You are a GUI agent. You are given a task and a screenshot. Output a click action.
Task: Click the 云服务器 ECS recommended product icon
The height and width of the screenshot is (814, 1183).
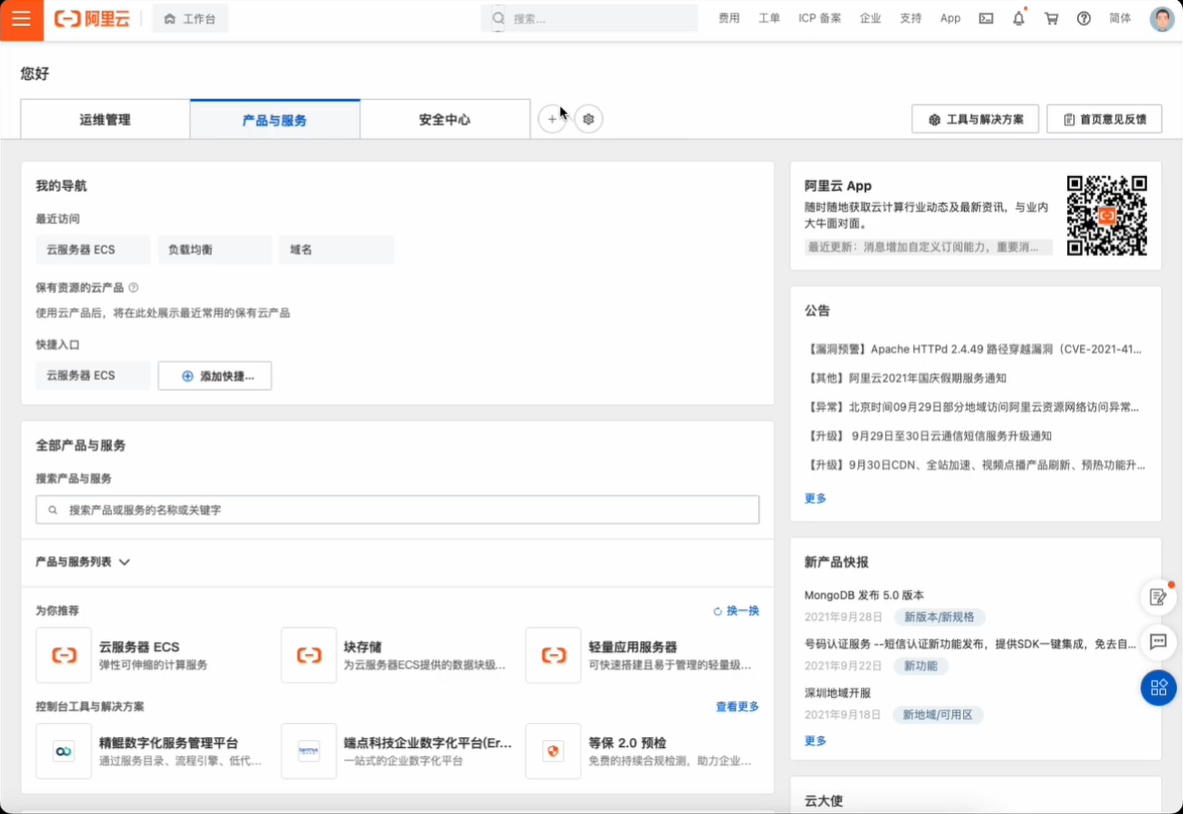point(64,656)
